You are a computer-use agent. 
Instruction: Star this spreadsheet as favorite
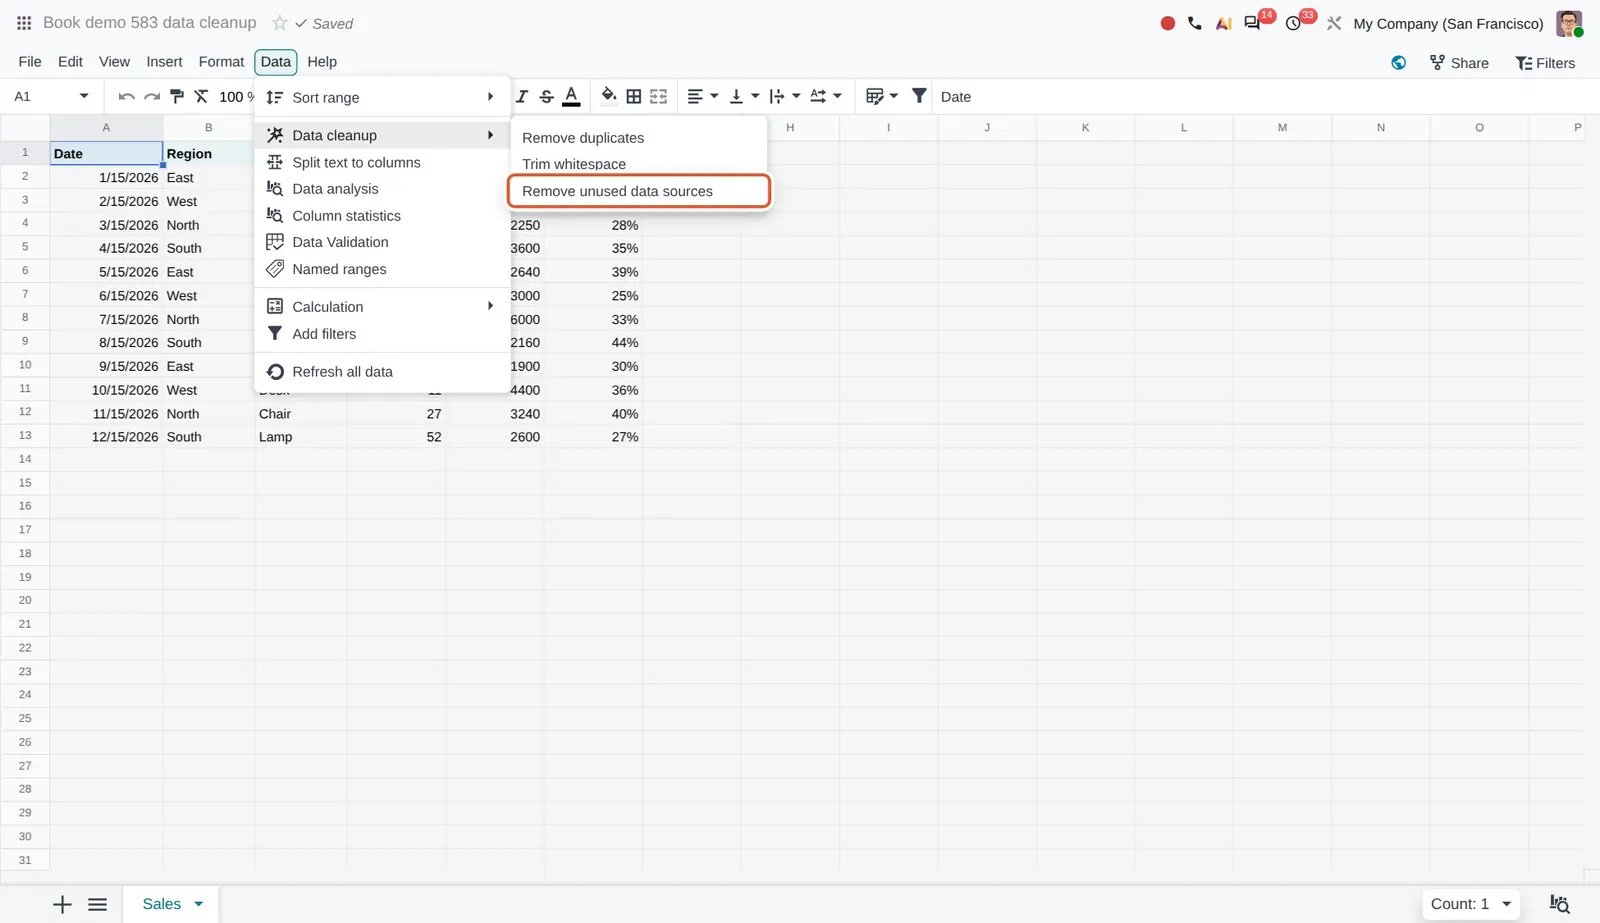(280, 23)
